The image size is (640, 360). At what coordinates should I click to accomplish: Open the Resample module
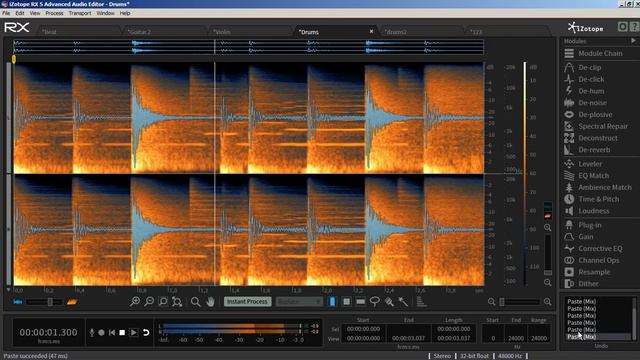587,272
